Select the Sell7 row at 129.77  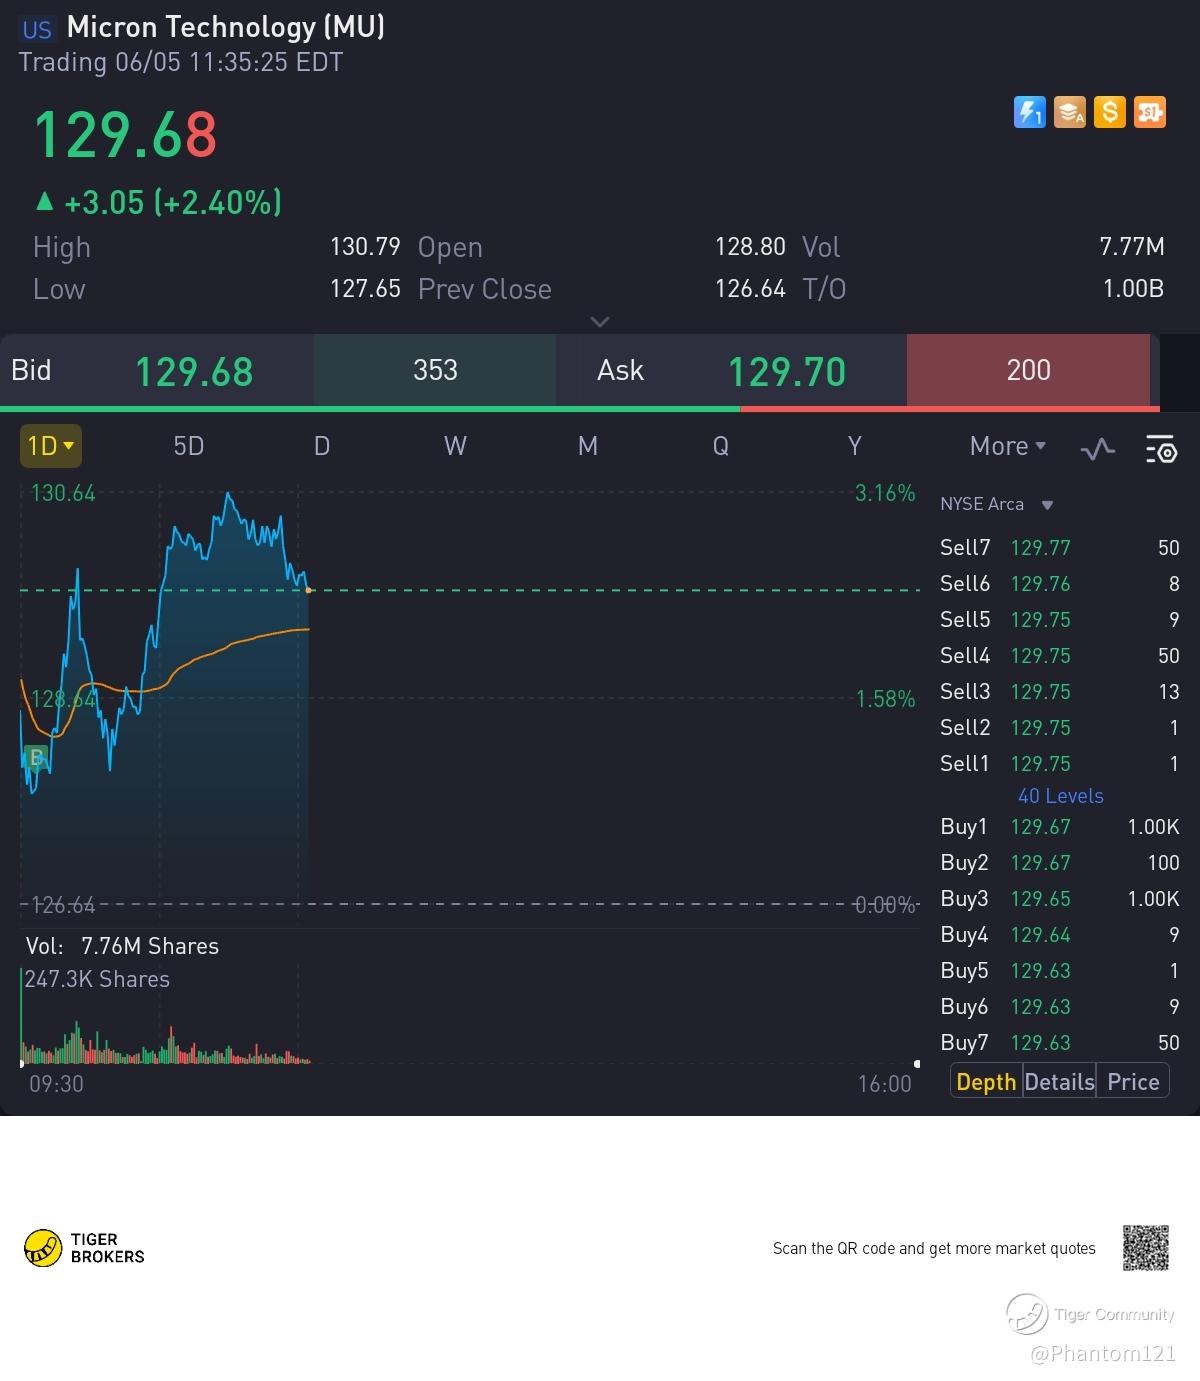click(1060, 548)
